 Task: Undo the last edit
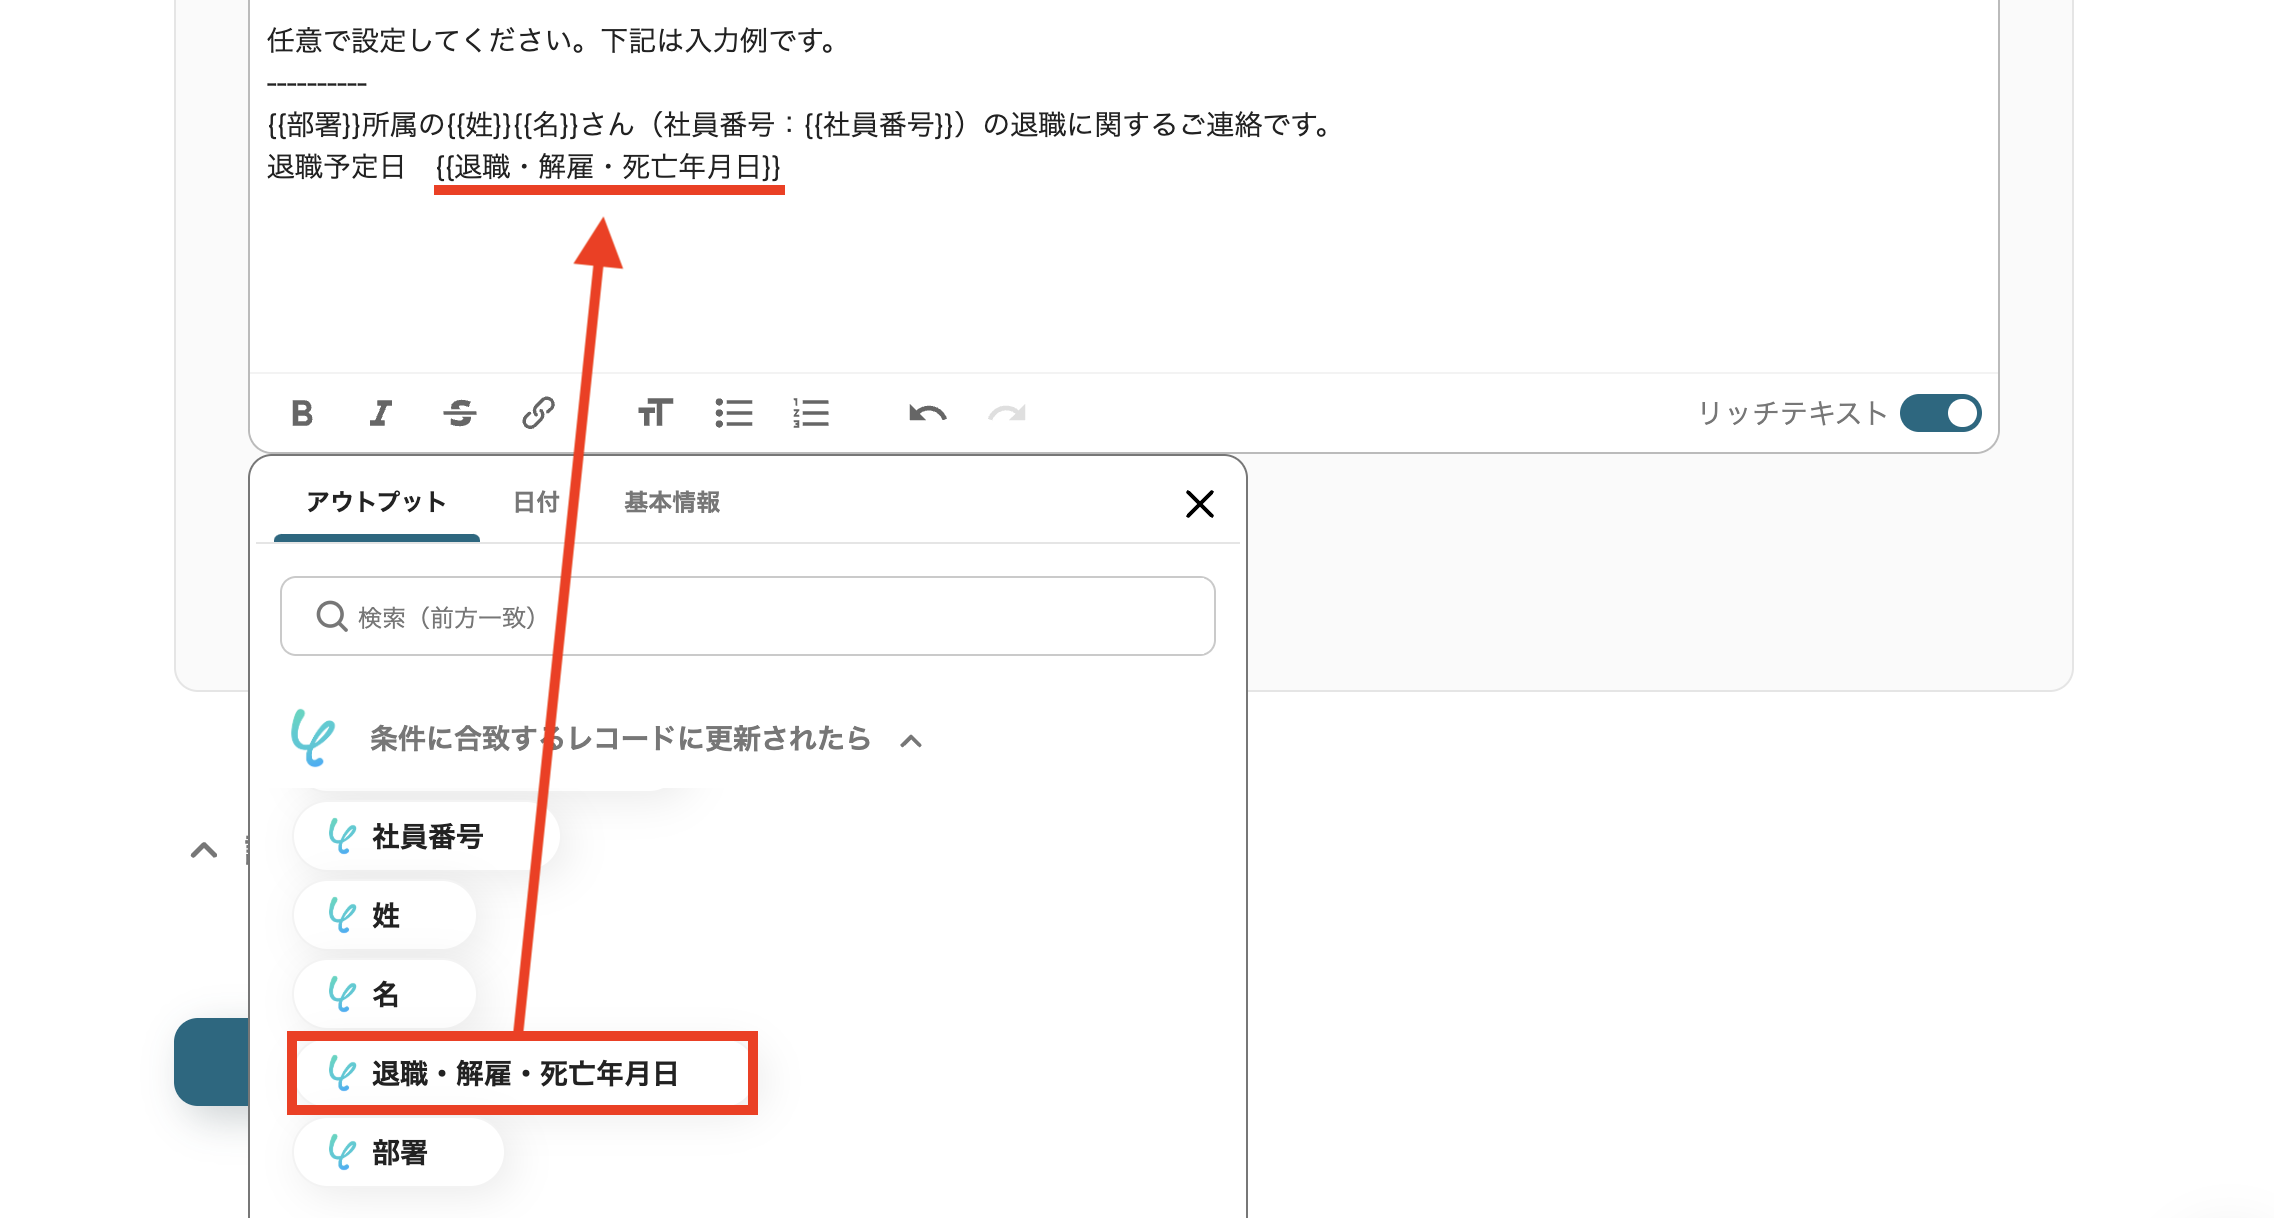pyautogui.click(x=927, y=413)
